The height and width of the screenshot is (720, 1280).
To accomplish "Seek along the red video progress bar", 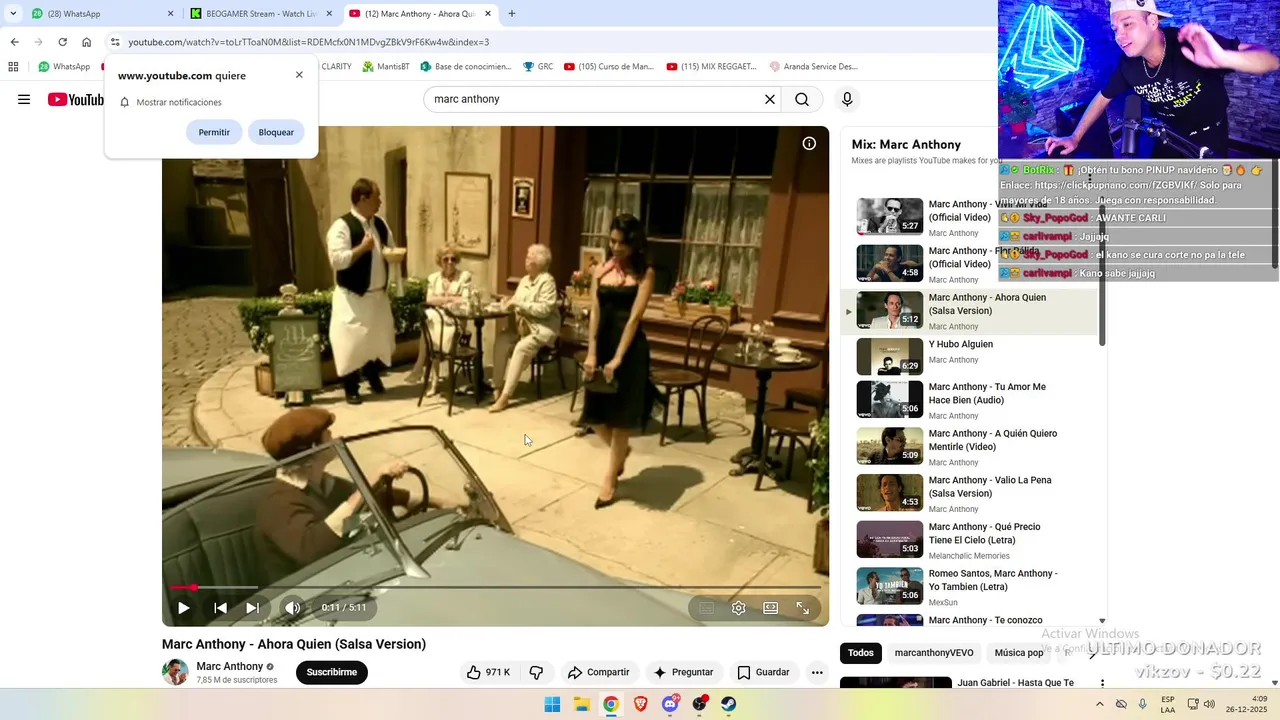I will click(495, 587).
